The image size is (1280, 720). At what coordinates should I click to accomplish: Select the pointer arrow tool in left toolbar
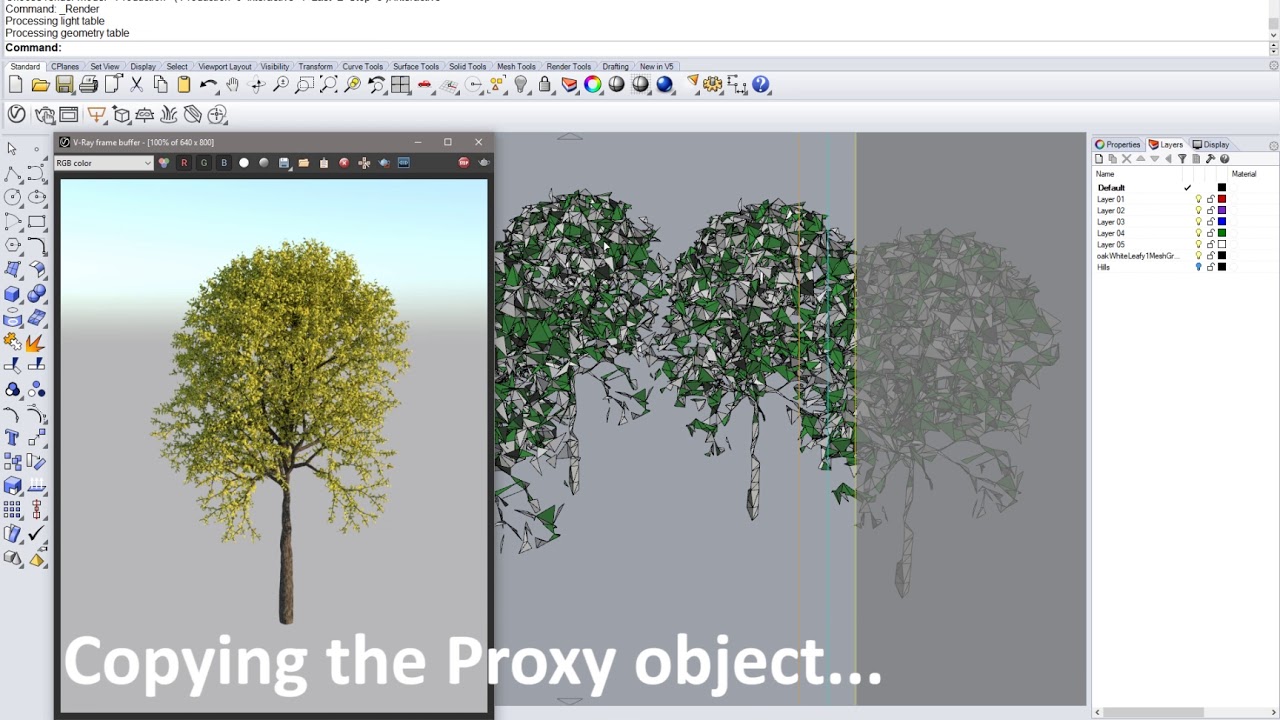pyautogui.click(x=12, y=149)
